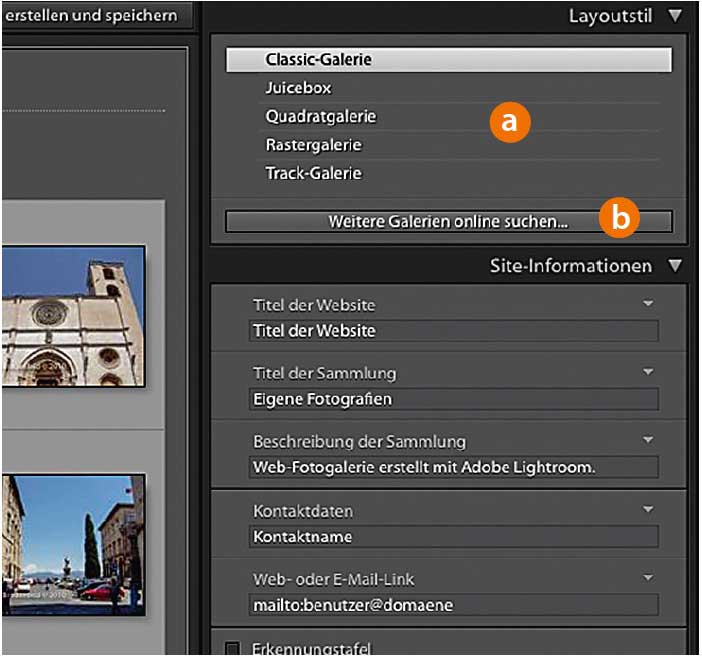Screen dimensions: 702x656
Task: Open Titel der Sammlung preset dropdown
Action: pyautogui.click(x=648, y=372)
